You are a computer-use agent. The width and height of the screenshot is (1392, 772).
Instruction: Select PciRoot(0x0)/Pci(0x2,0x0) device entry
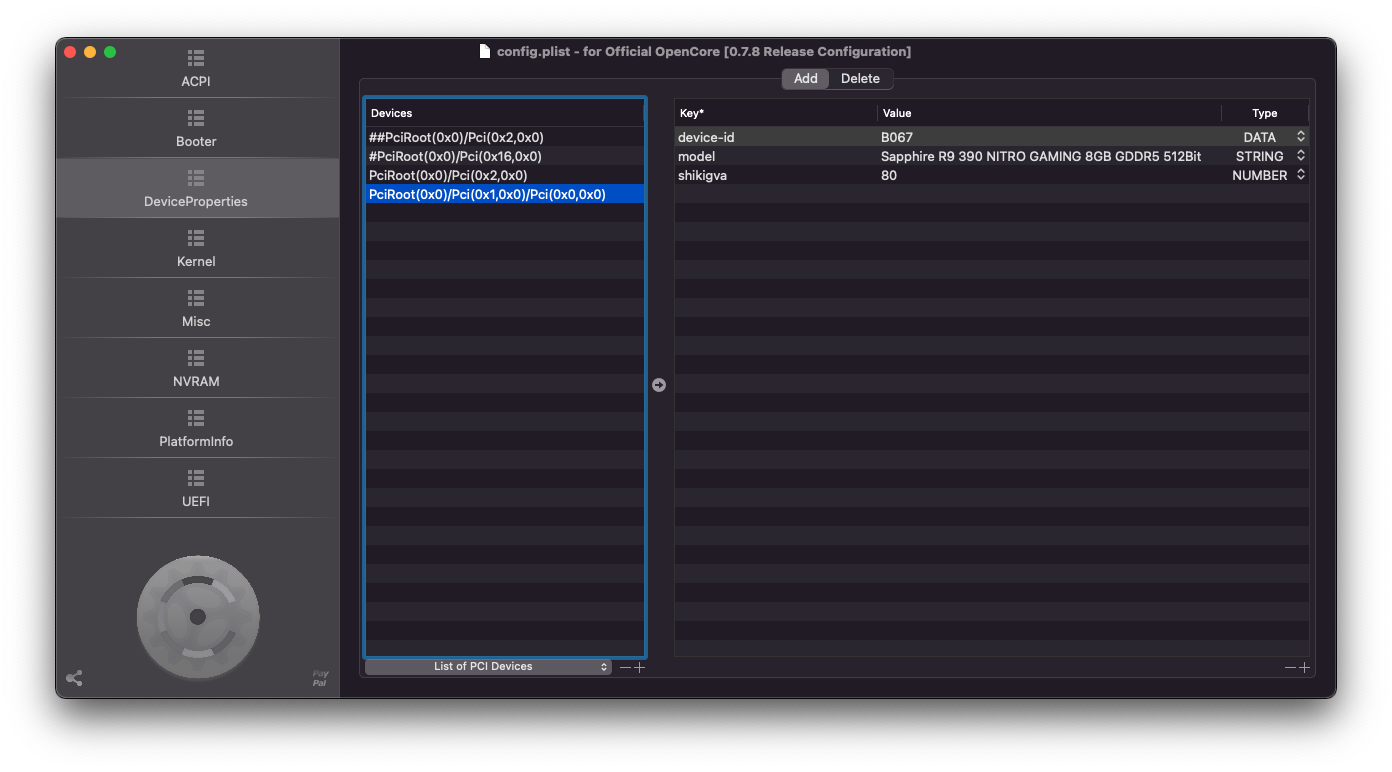[448, 175]
